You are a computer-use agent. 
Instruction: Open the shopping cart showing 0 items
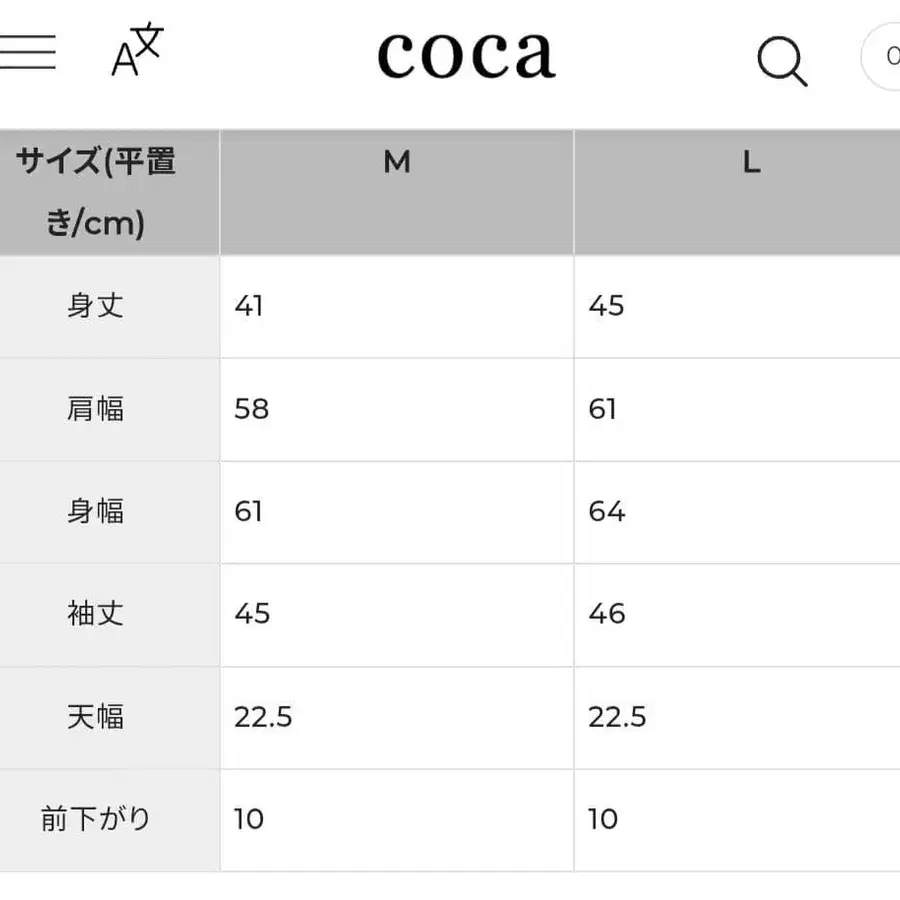point(888,57)
